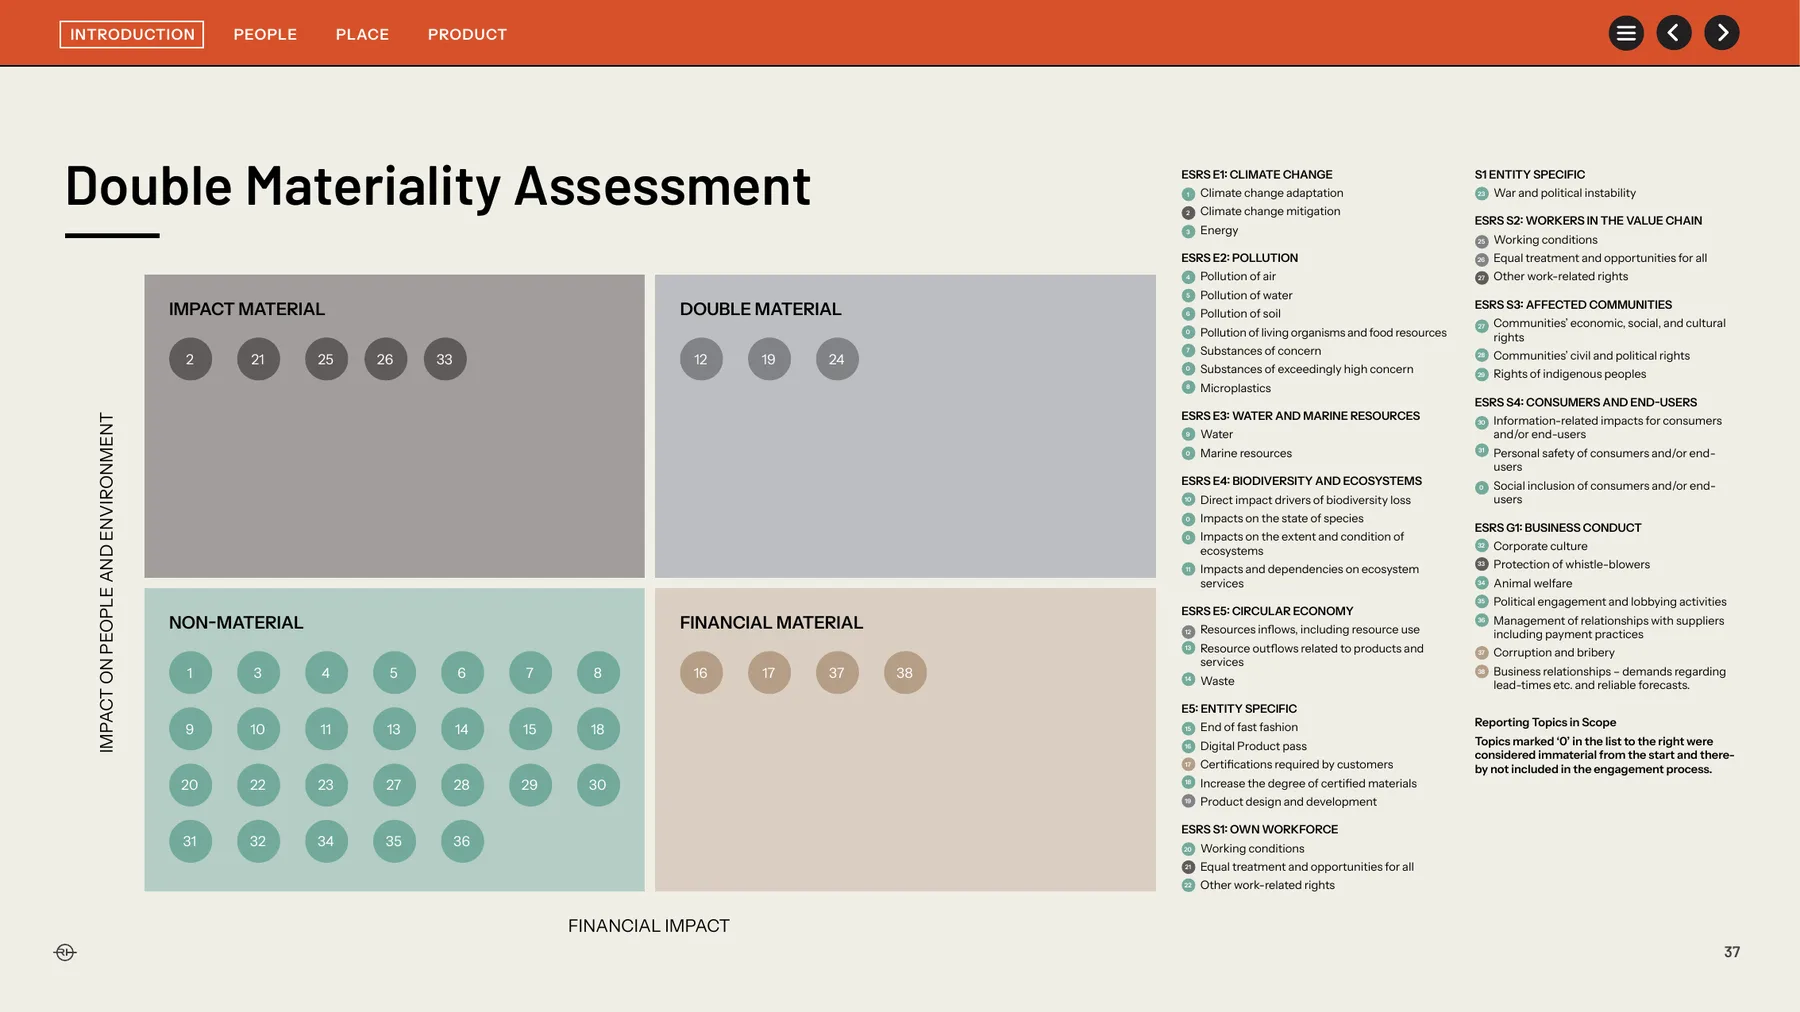Click Rights of indigenous peoples entry
1800x1012 pixels.
click(x=1561, y=374)
